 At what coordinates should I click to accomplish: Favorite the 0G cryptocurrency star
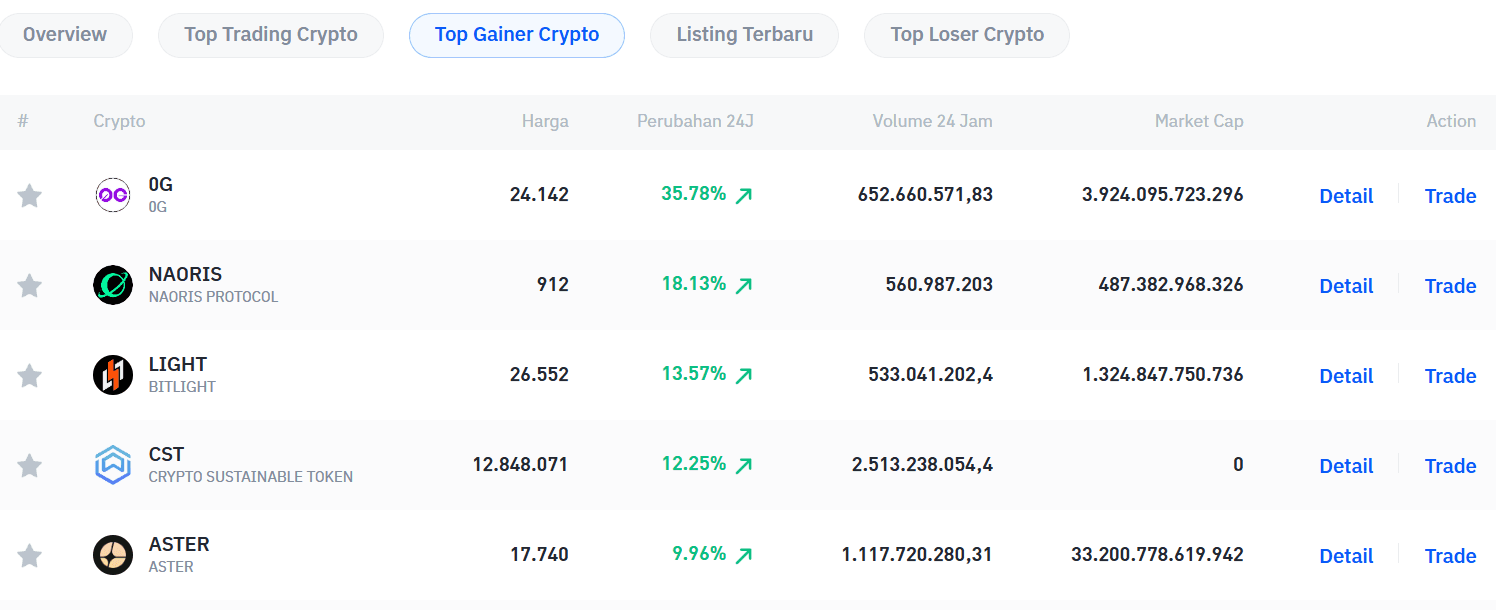coord(29,195)
